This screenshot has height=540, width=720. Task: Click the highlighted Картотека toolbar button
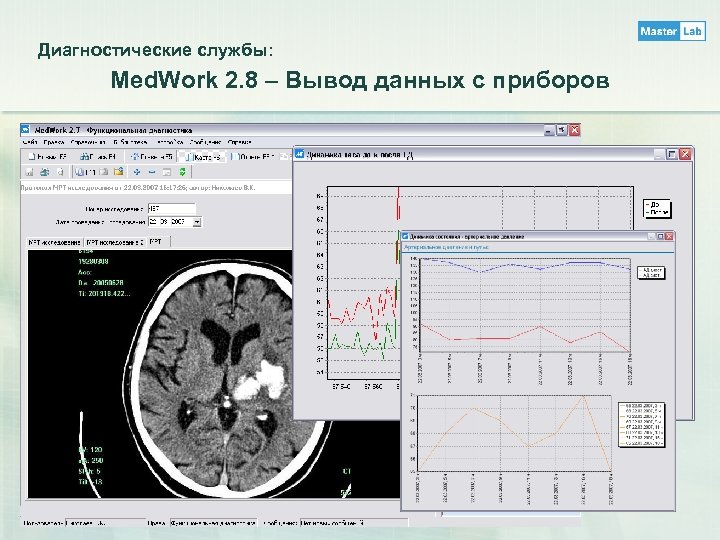pyautogui.click(x=202, y=157)
